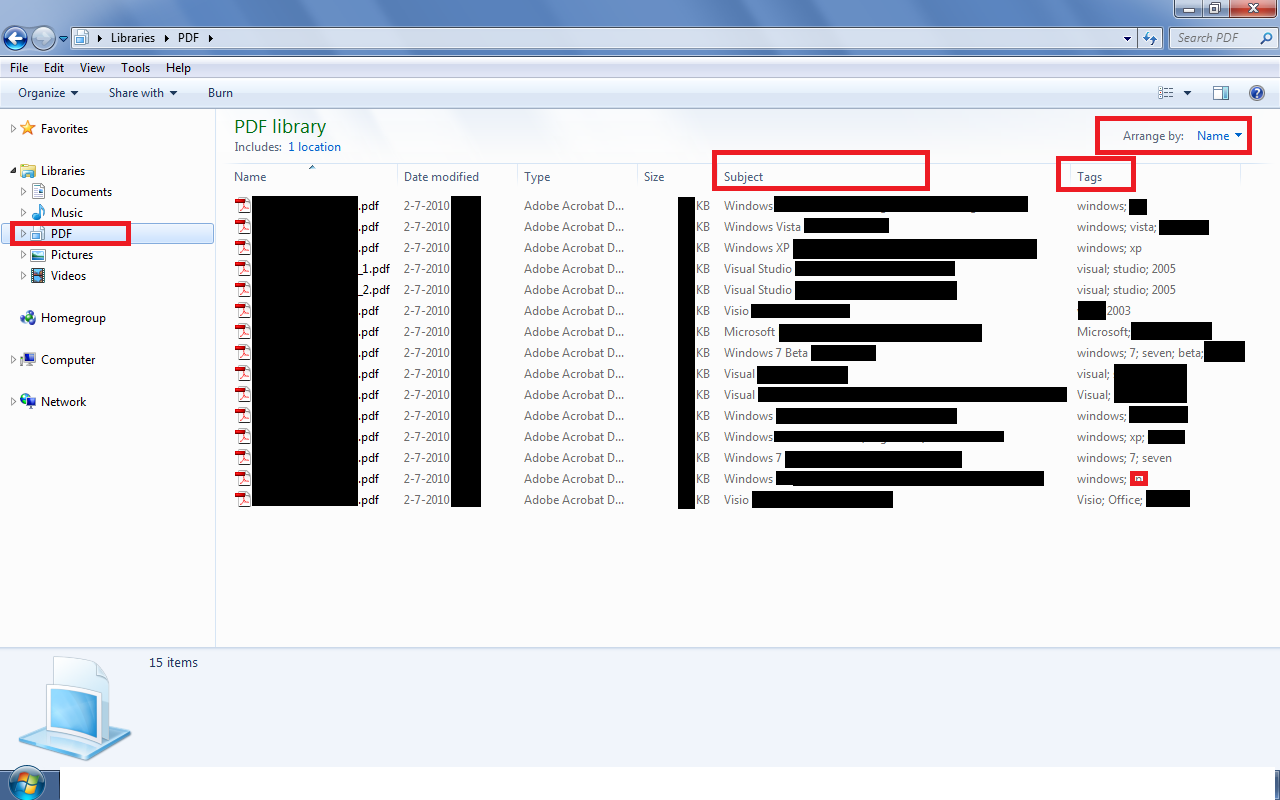This screenshot has width=1280, height=800.
Task: Refresh the PDF library in address bar
Action: pyautogui.click(x=1150, y=38)
